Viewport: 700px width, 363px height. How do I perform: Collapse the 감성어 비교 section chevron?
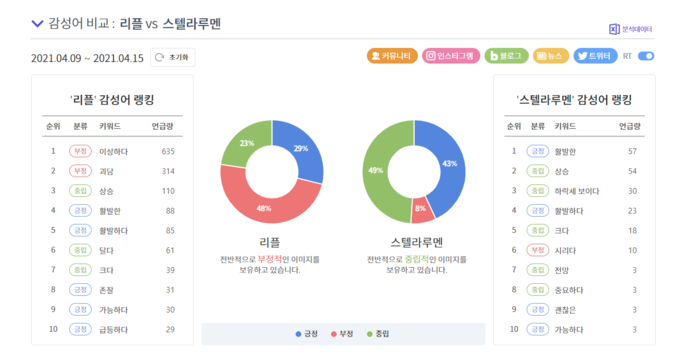click(37, 24)
